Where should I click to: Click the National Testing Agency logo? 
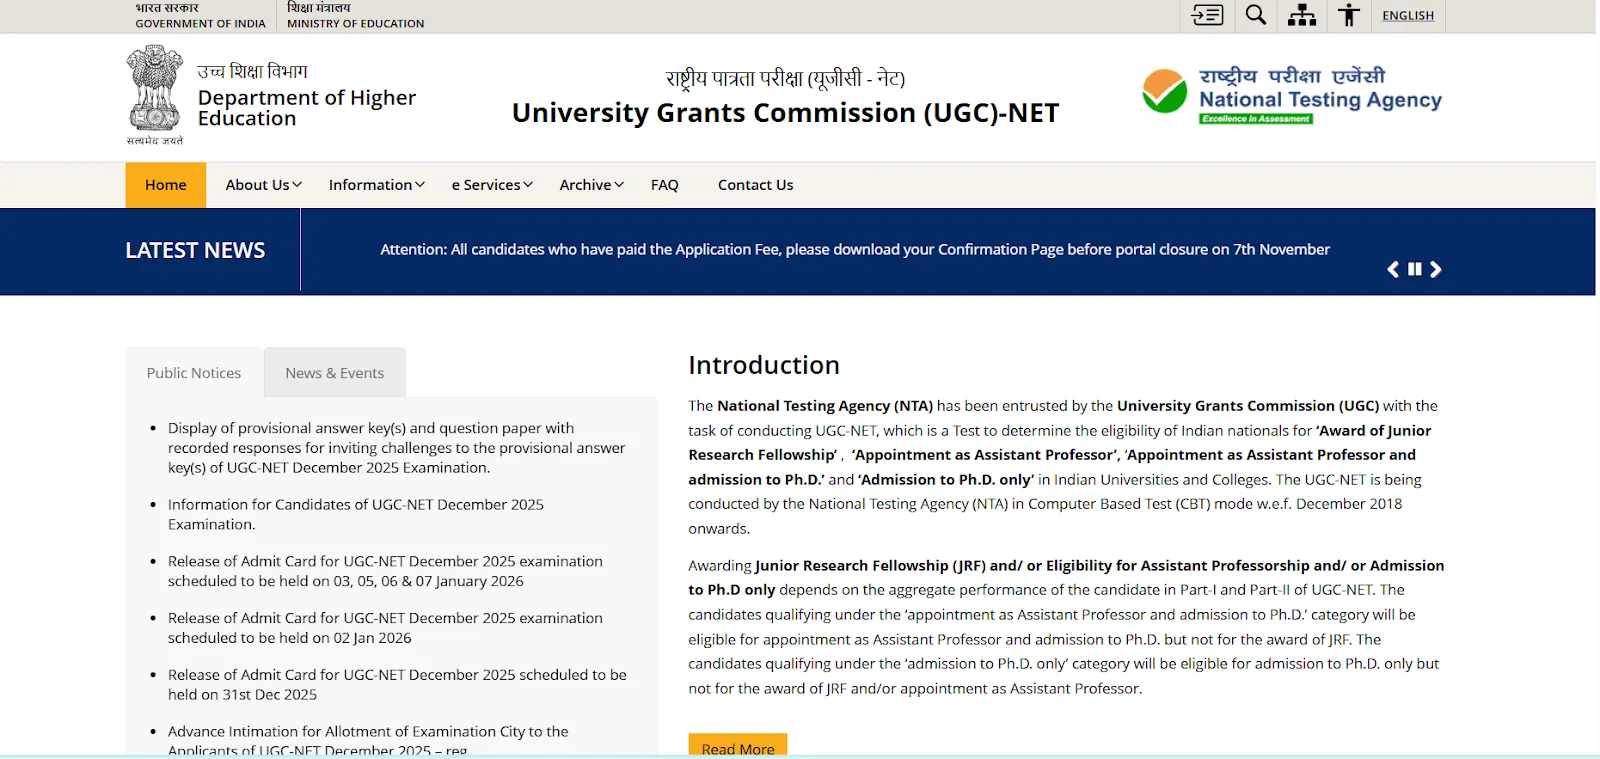[x=1292, y=96]
